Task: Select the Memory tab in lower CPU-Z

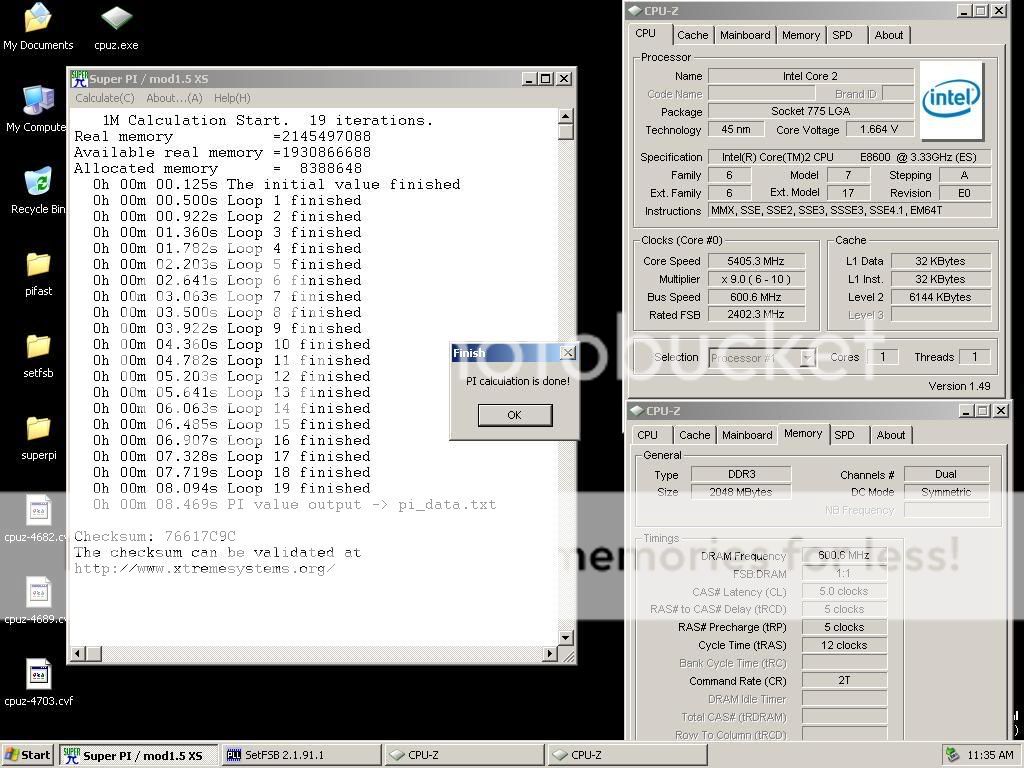Action: coord(803,433)
